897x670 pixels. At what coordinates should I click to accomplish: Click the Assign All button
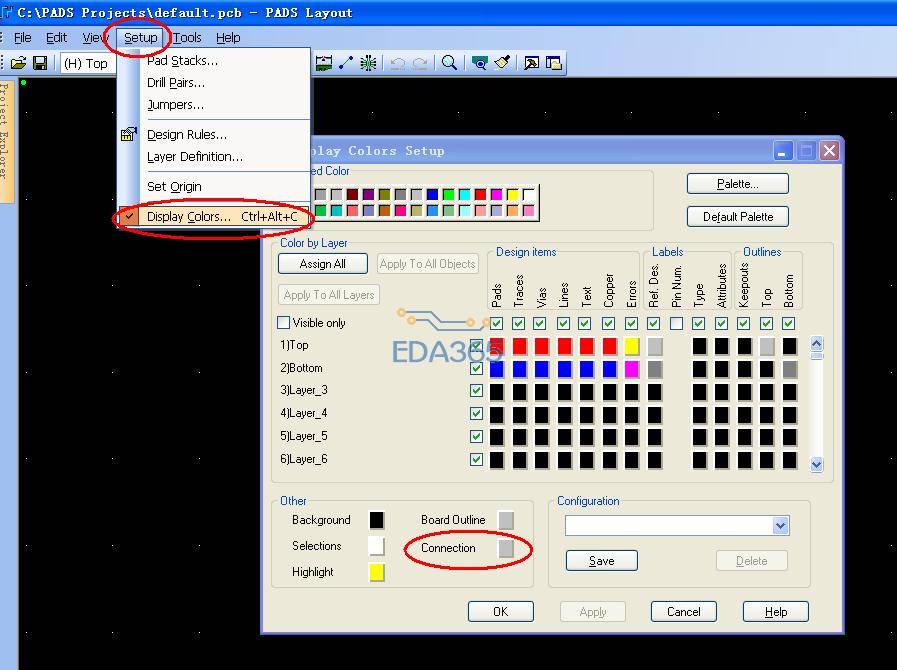[323, 264]
